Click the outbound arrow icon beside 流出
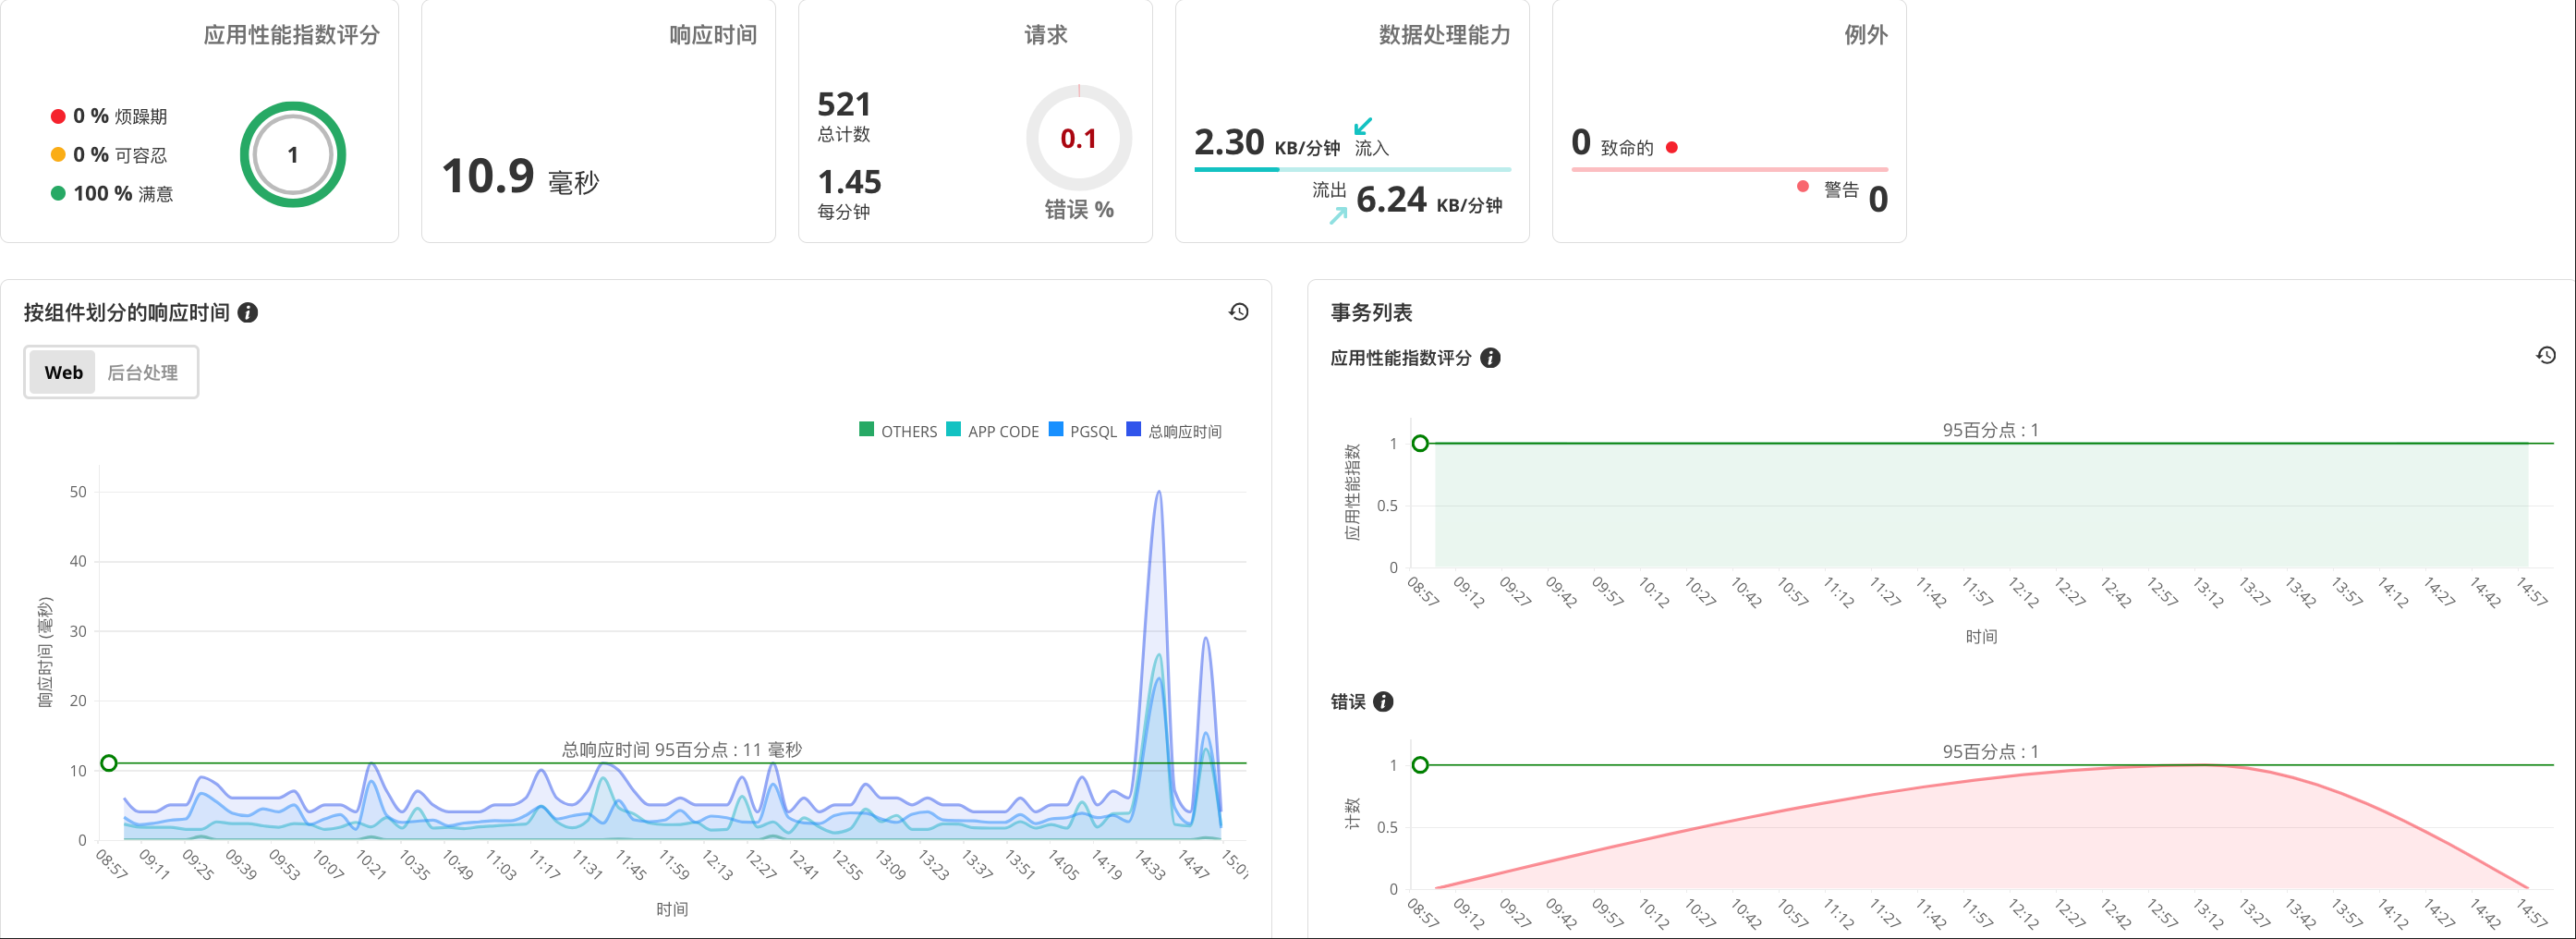 (1338, 215)
